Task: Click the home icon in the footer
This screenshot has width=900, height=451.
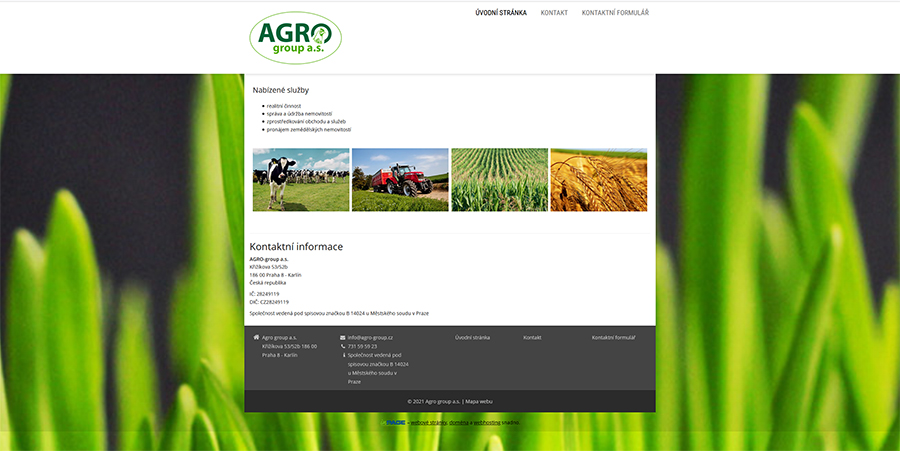Action: coord(256,337)
